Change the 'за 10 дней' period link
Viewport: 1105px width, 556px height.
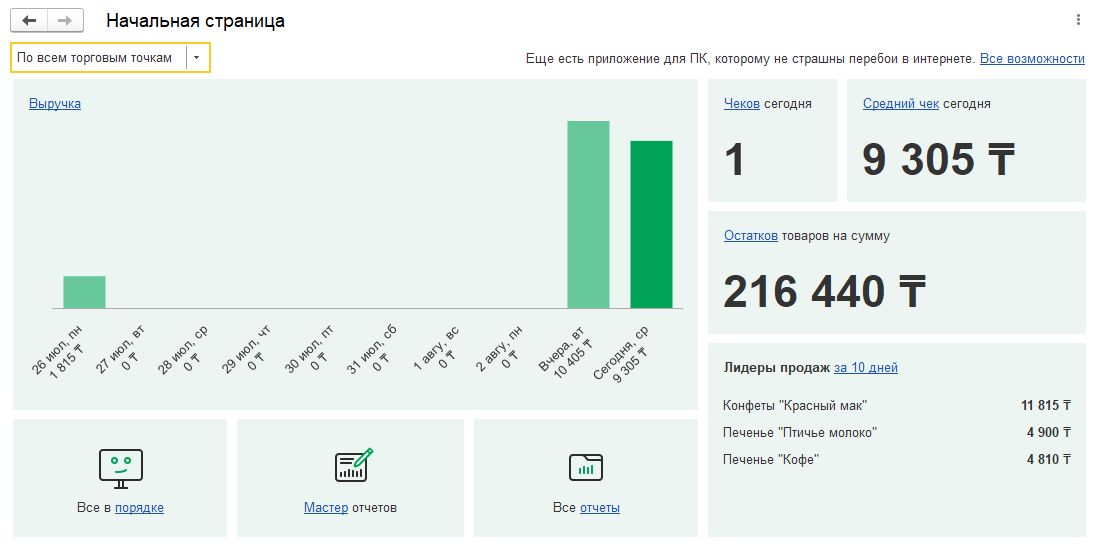(866, 368)
